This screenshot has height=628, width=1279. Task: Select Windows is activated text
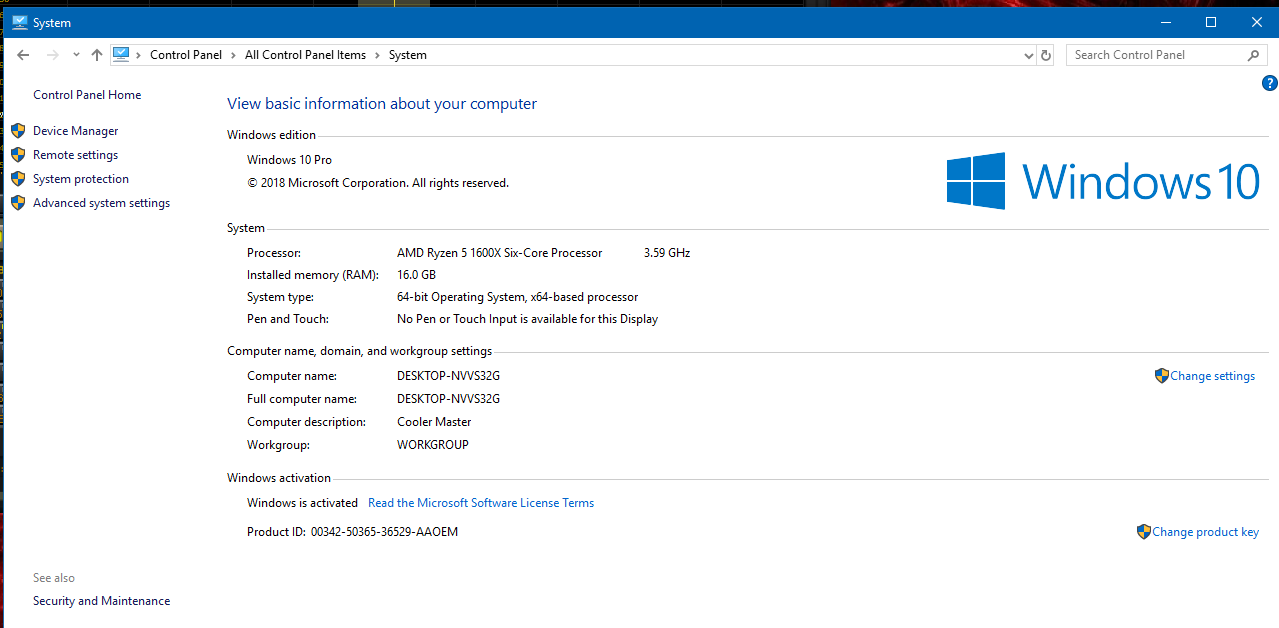point(302,503)
